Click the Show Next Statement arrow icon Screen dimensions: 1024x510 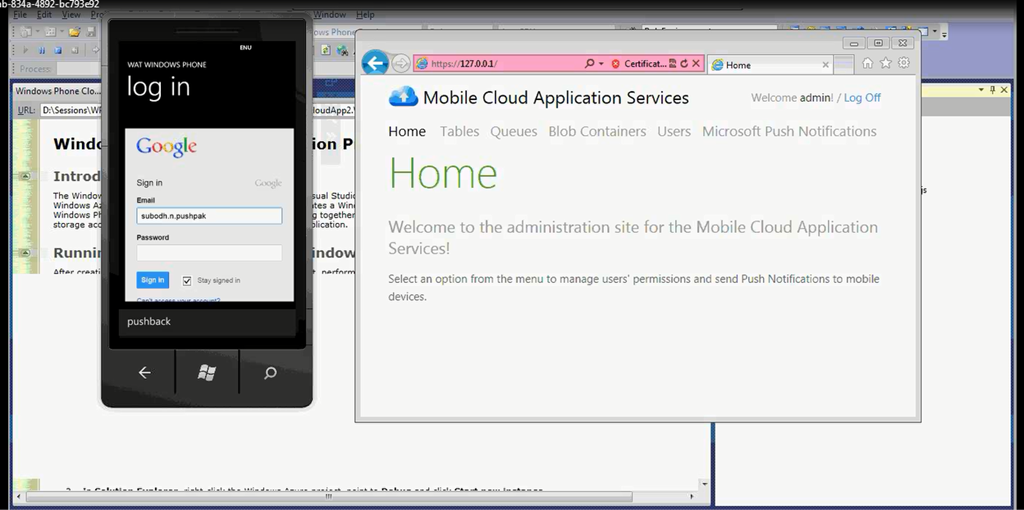[95, 50]
